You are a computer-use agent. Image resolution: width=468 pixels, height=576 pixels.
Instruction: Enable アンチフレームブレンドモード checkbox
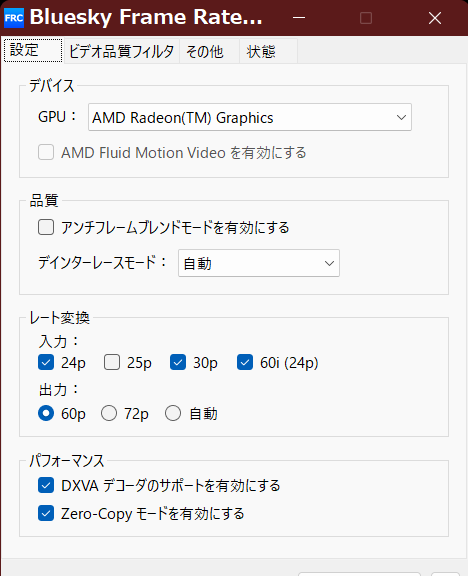click(x=46, y=227)
